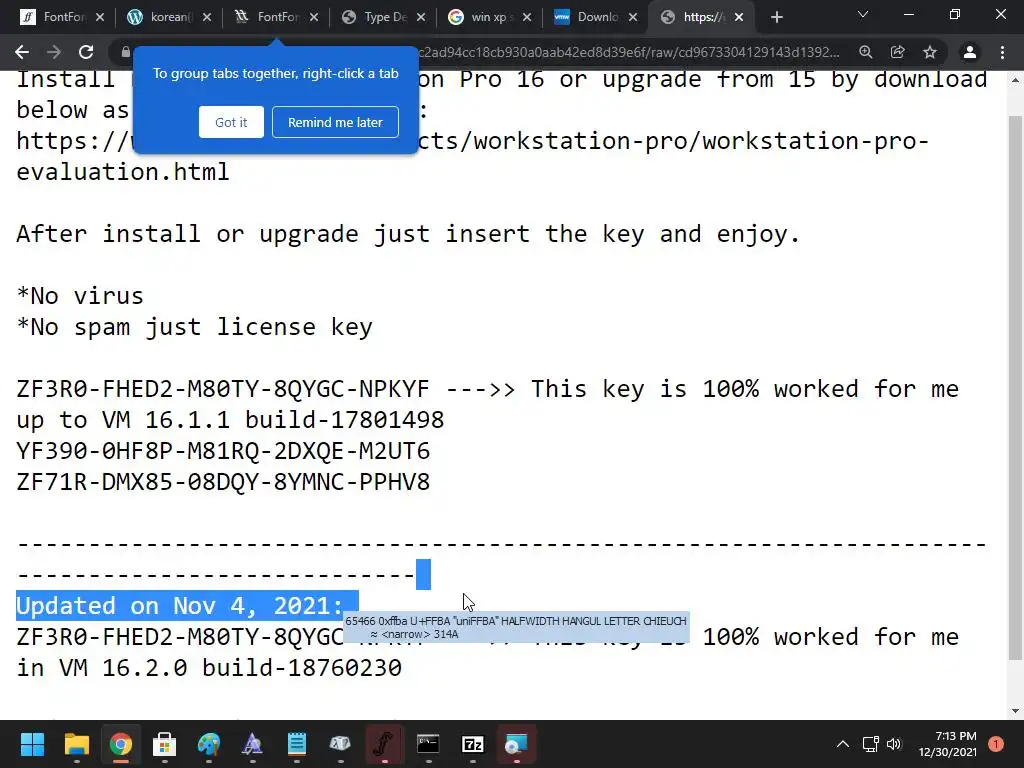Share this page via address bar icon
This screenshot has height=768, width=1024.
[x=898, y=52]
